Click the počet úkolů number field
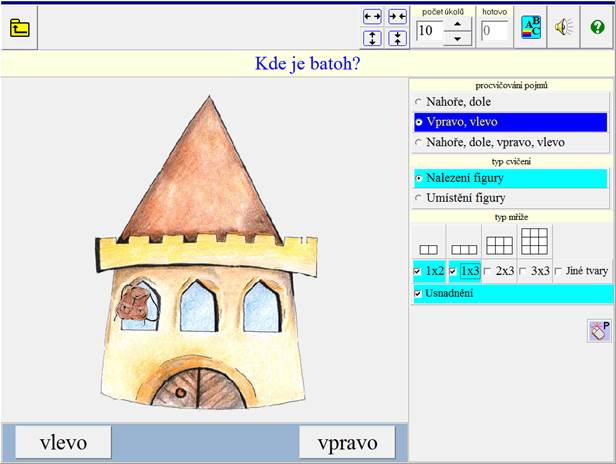Viewport: 616px width, 464px height. pyautogui.click(x=428, y=31)
